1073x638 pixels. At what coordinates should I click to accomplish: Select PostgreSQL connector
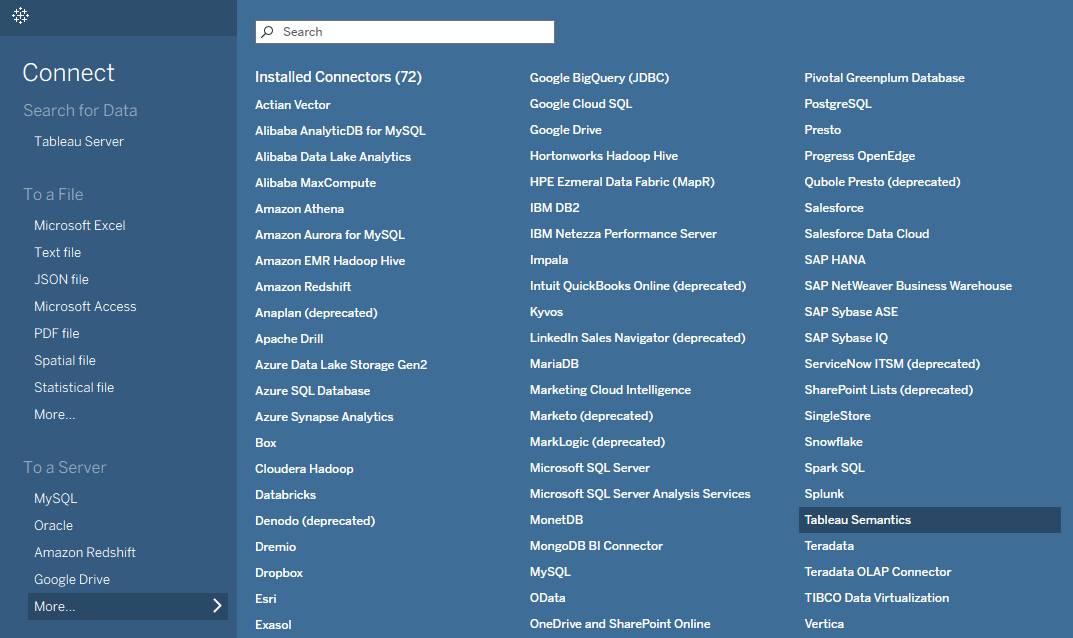[x=838, y=104]
